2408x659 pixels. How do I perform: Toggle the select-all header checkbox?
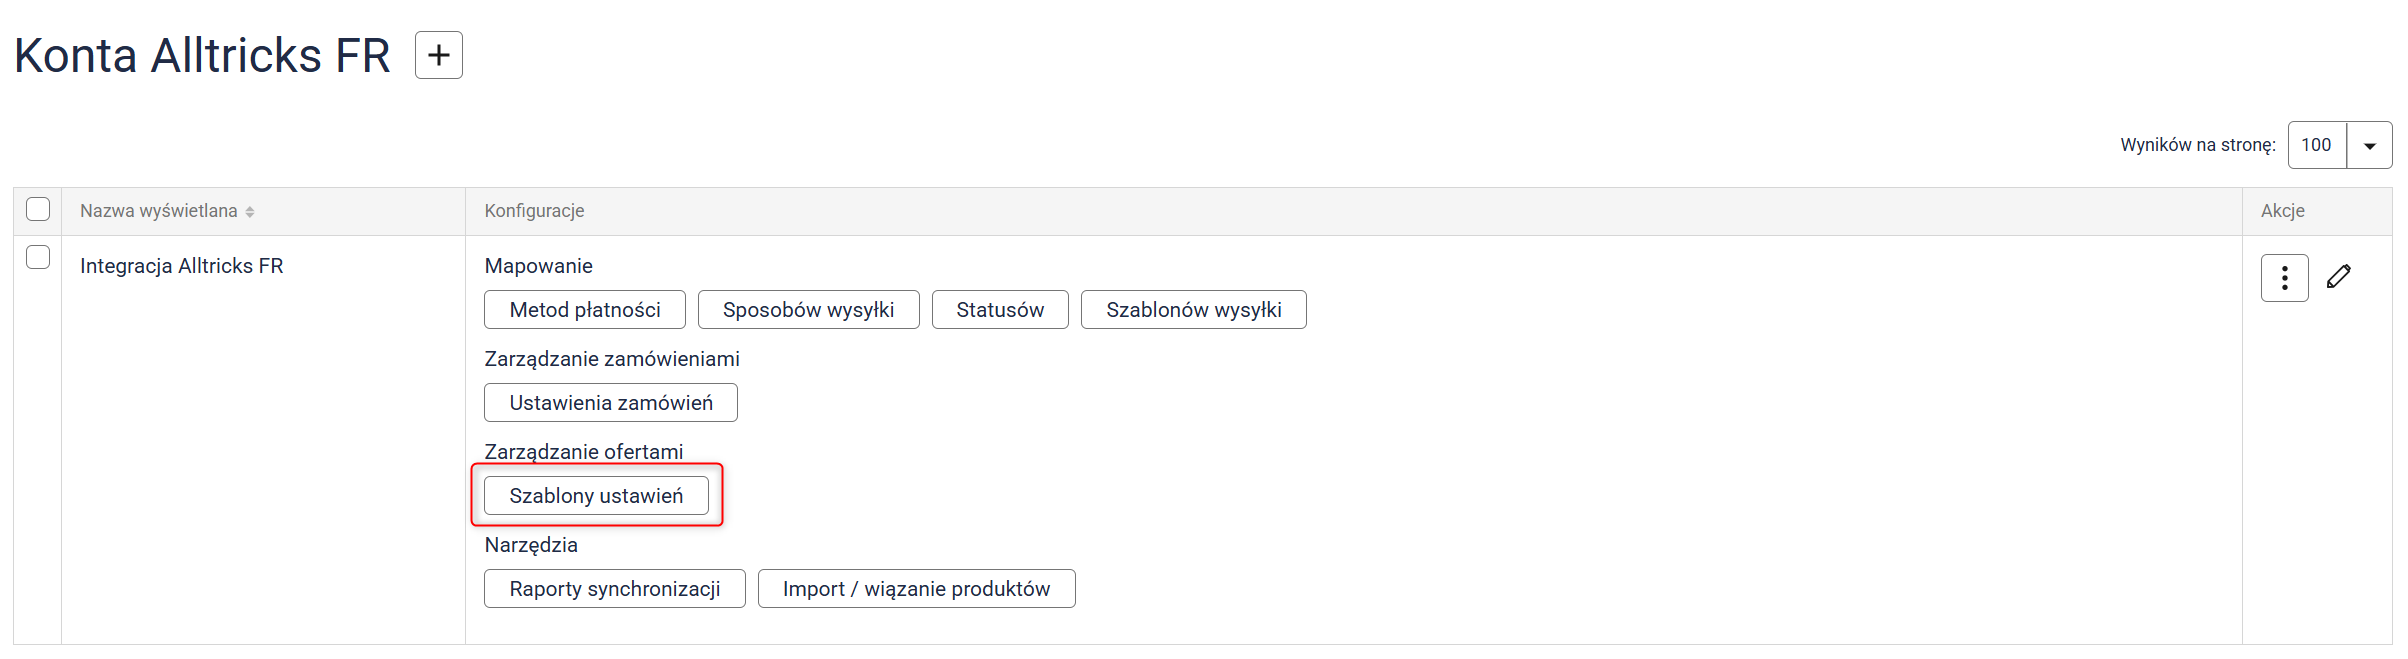(x=38, y=209)
